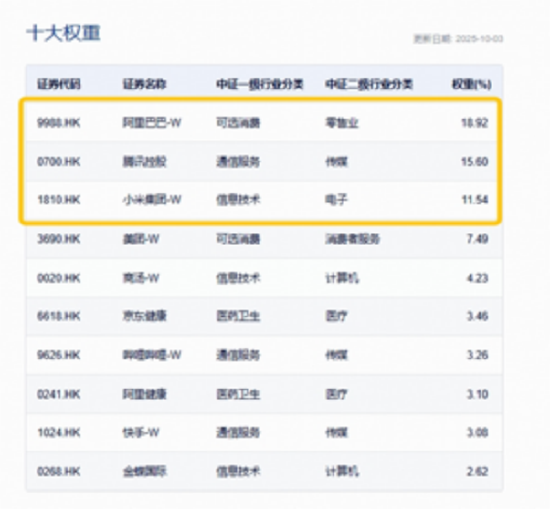Click stock code 0700.HK
This screenshot has width=550, height=509.
pos(59,162)
